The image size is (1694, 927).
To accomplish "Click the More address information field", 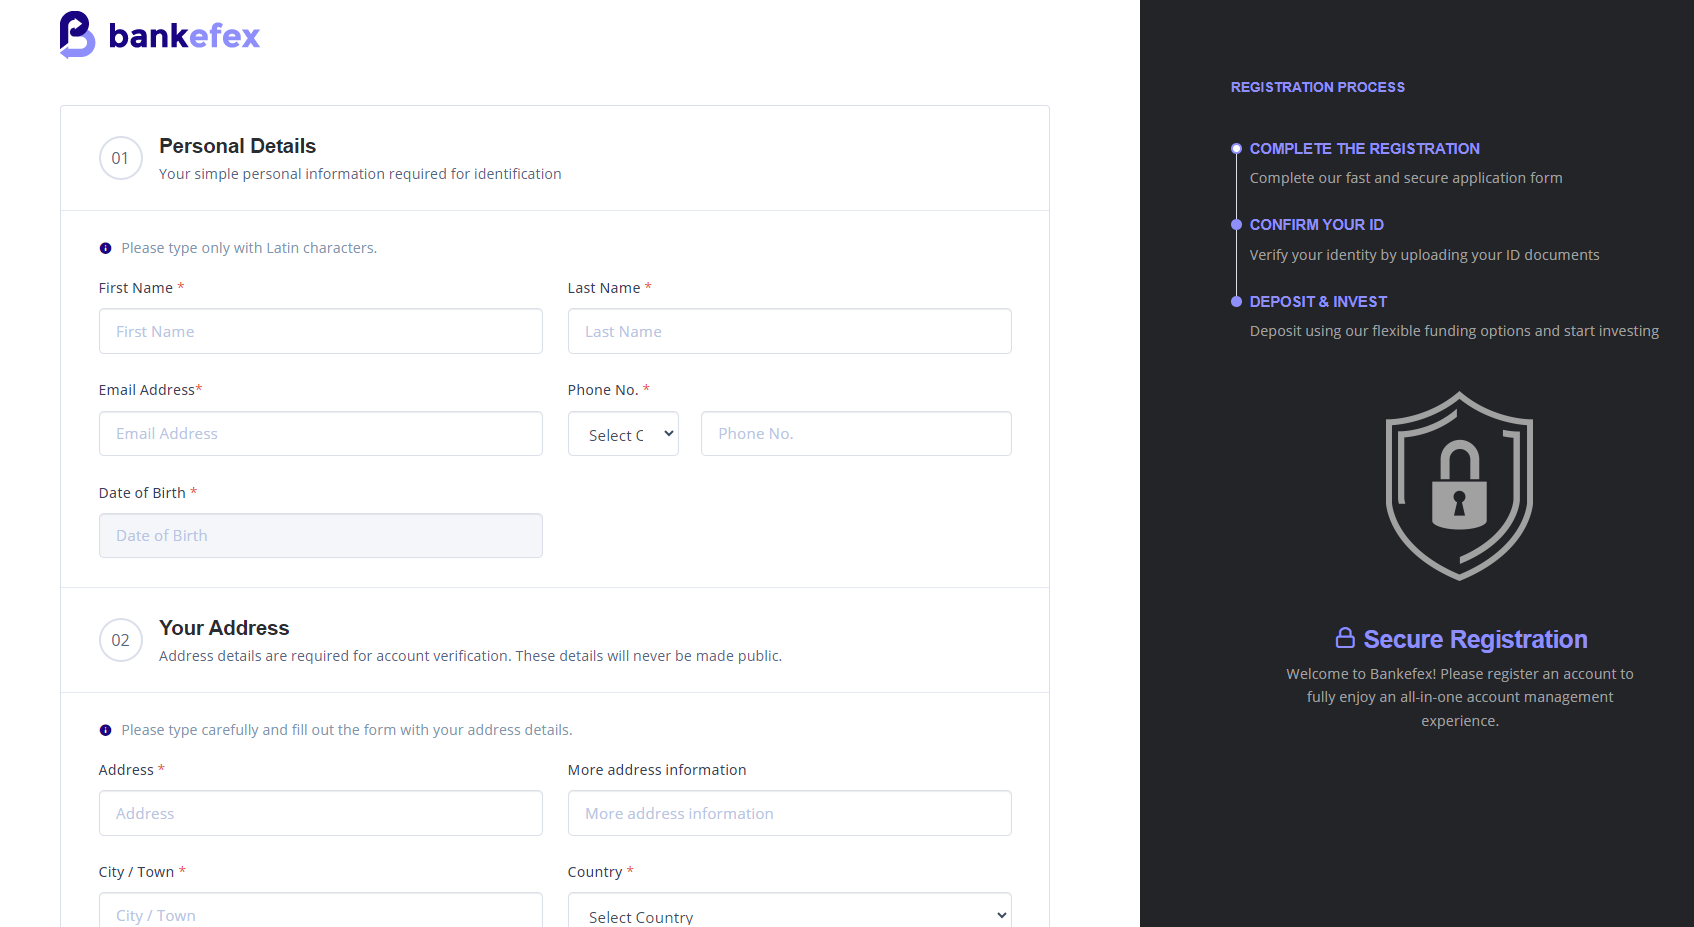I will 790,813.
